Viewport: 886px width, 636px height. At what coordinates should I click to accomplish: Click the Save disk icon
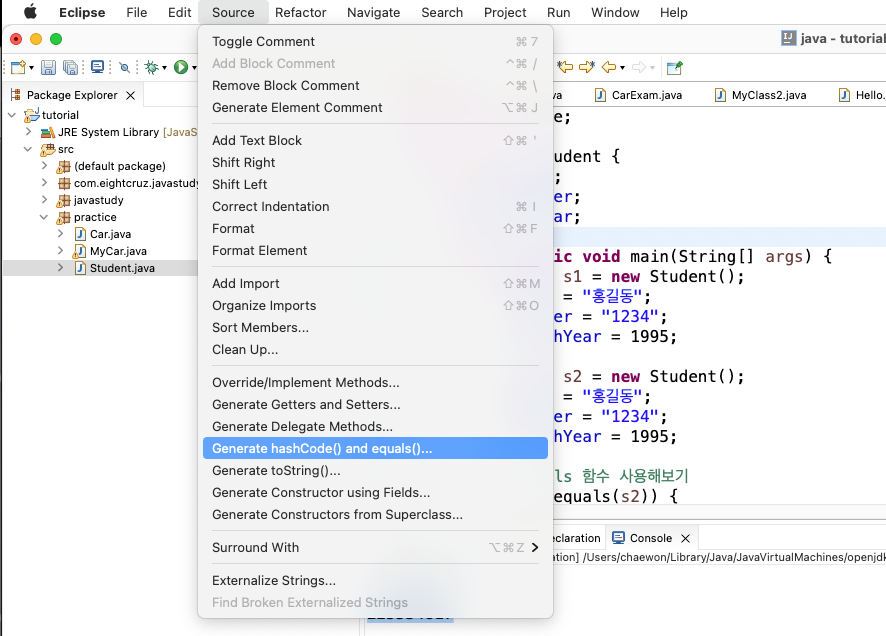49,68
